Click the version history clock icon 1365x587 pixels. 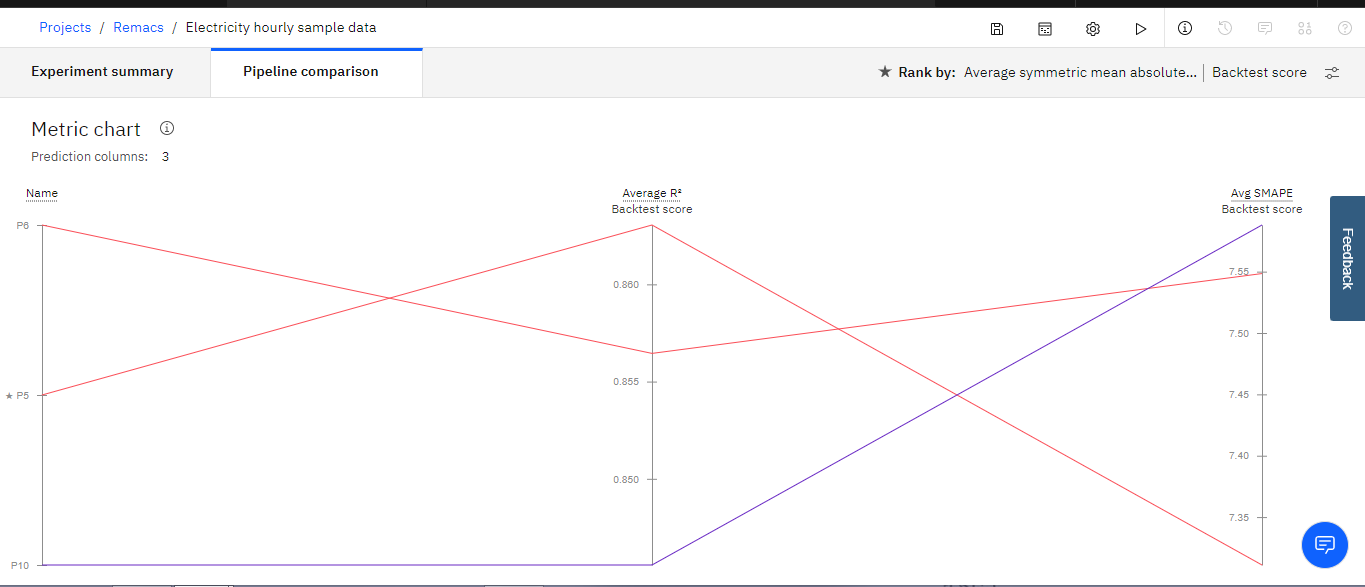point(1225,28)
